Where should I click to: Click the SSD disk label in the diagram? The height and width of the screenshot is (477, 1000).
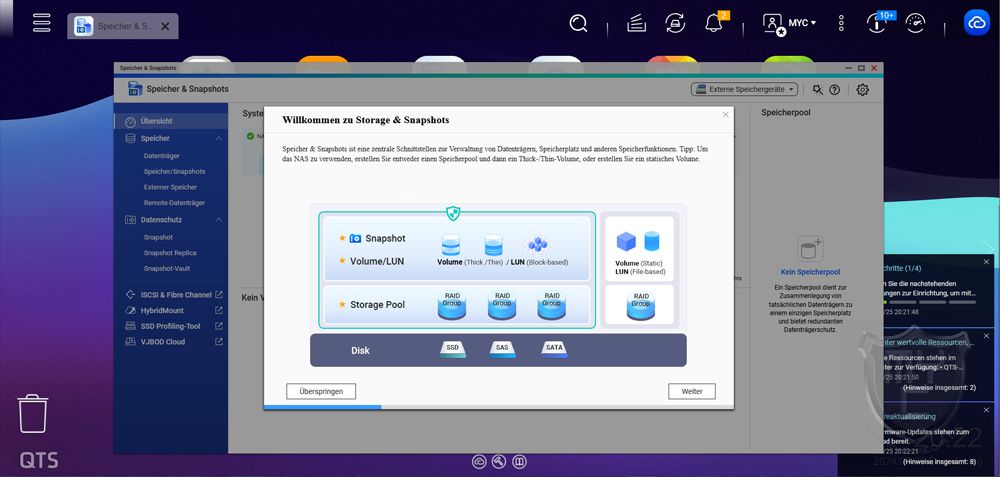(452, 349)
